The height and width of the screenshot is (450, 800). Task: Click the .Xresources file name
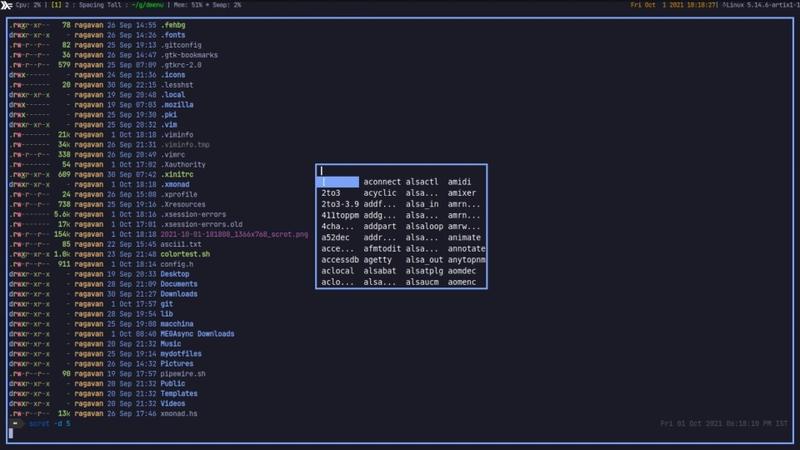pos(183,205)
